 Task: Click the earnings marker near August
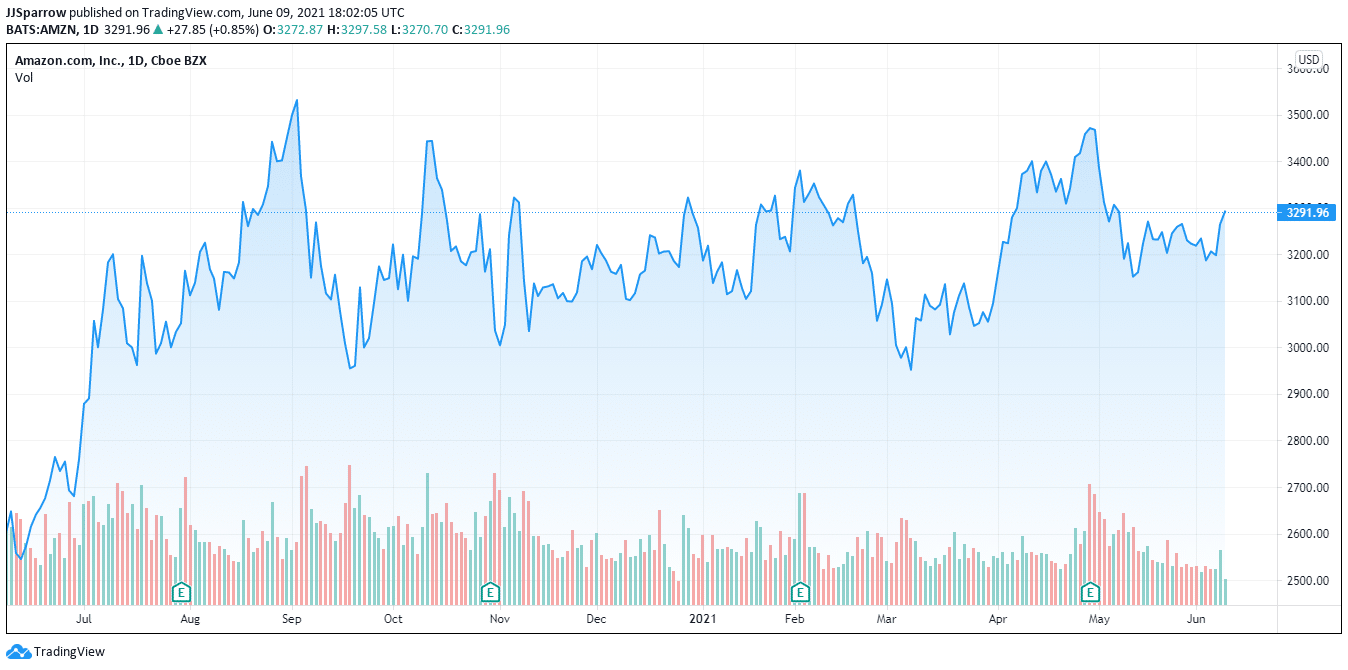coord(181,591)
